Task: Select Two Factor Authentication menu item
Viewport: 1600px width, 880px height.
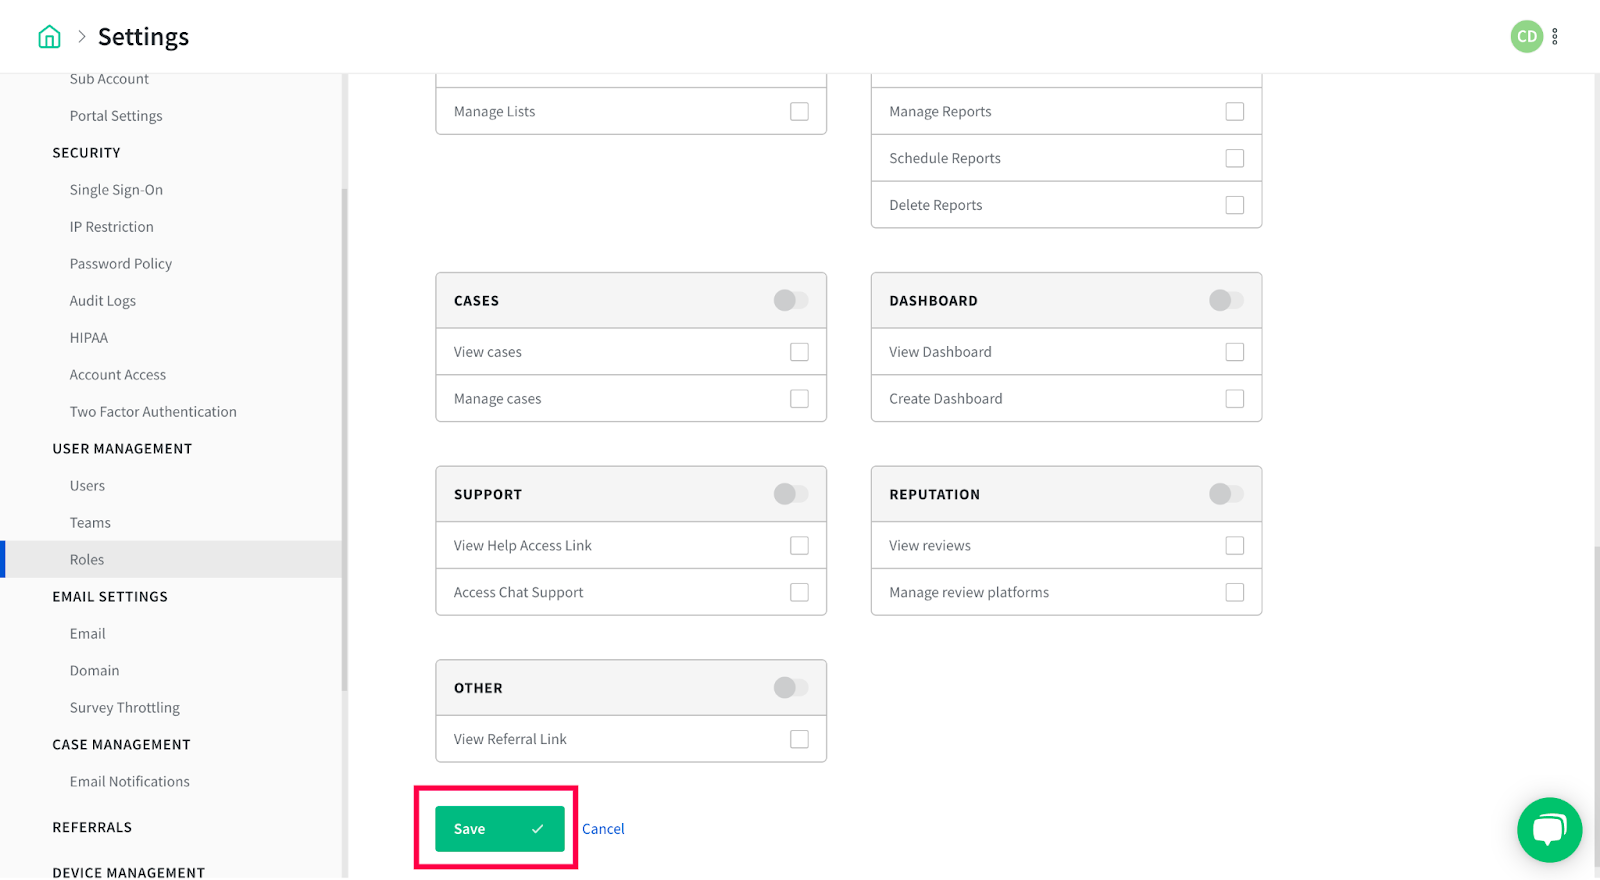Action: pos(153,412)
